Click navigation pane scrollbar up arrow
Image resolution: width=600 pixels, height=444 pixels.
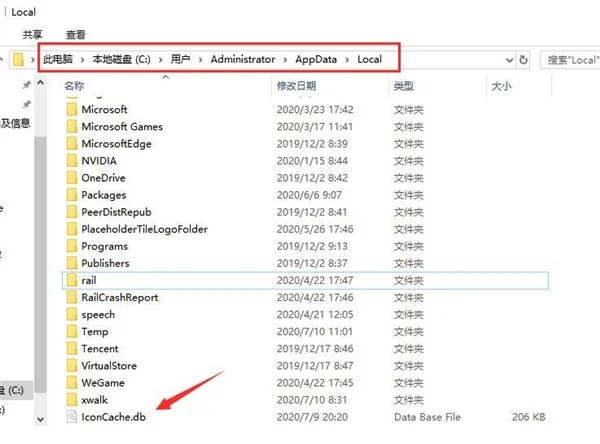(41, 83)
